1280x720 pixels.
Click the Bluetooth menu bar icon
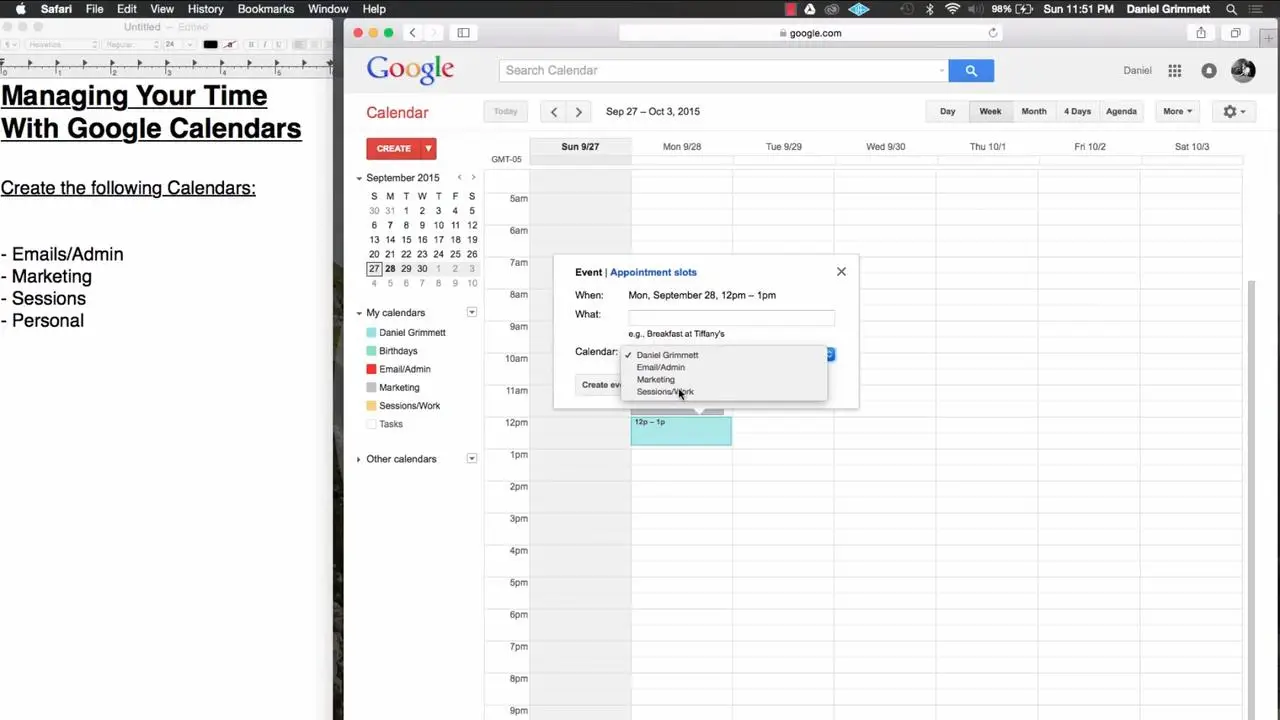[x=929, y=9]
